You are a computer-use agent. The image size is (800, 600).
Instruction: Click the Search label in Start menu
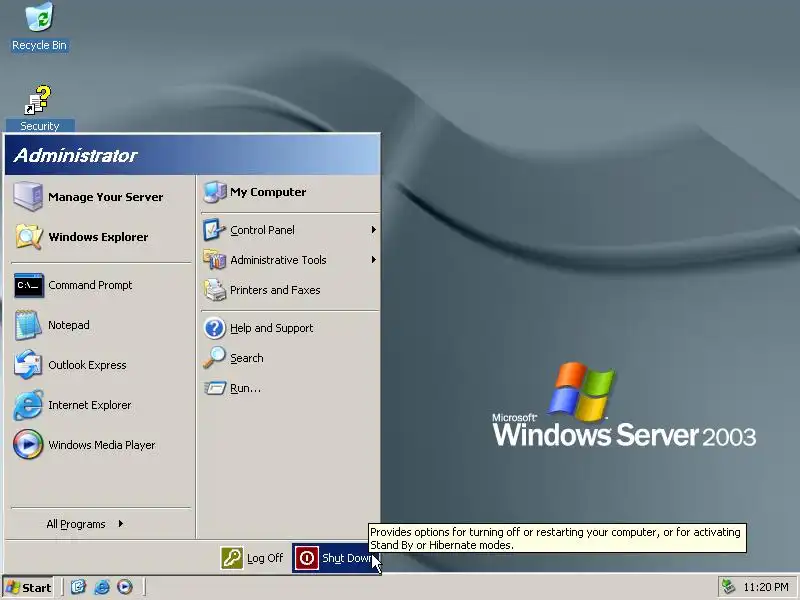246,358
